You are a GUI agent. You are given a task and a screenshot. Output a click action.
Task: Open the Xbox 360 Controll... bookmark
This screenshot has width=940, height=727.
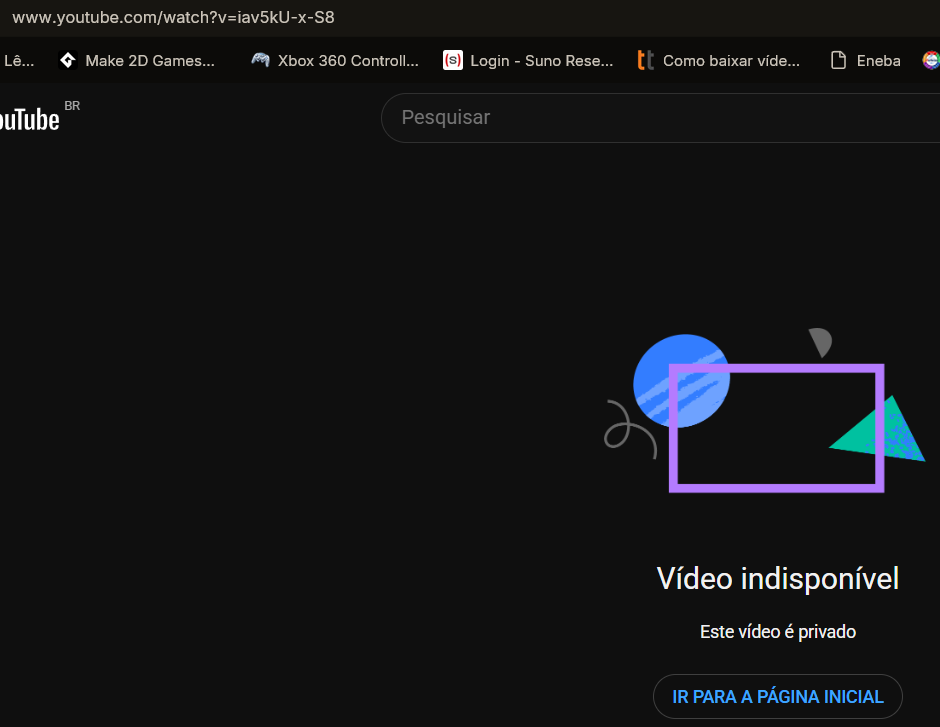[x=335, y=61]
